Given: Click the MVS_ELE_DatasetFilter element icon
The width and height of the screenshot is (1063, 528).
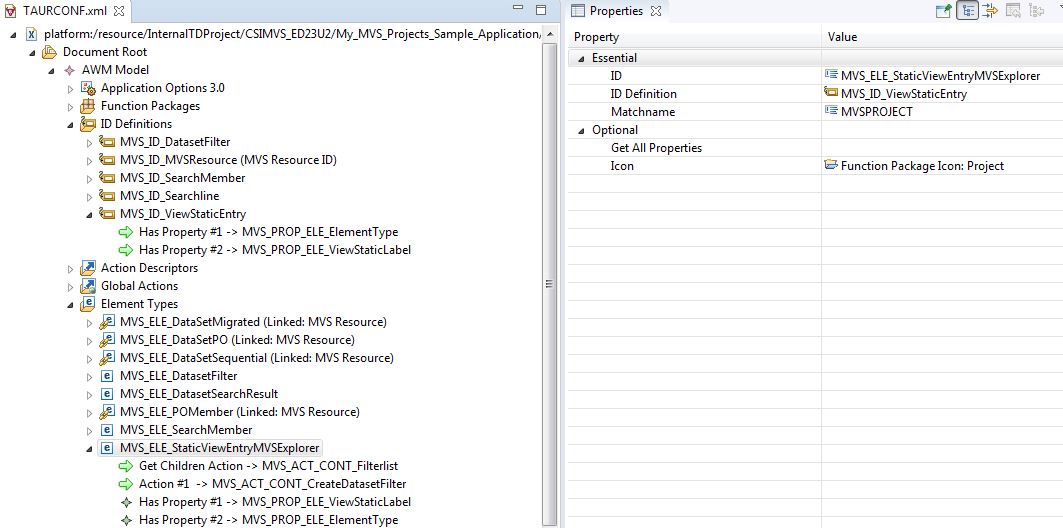Looking at the screenshot, I should pyautogui.click(x=107, y=376).
